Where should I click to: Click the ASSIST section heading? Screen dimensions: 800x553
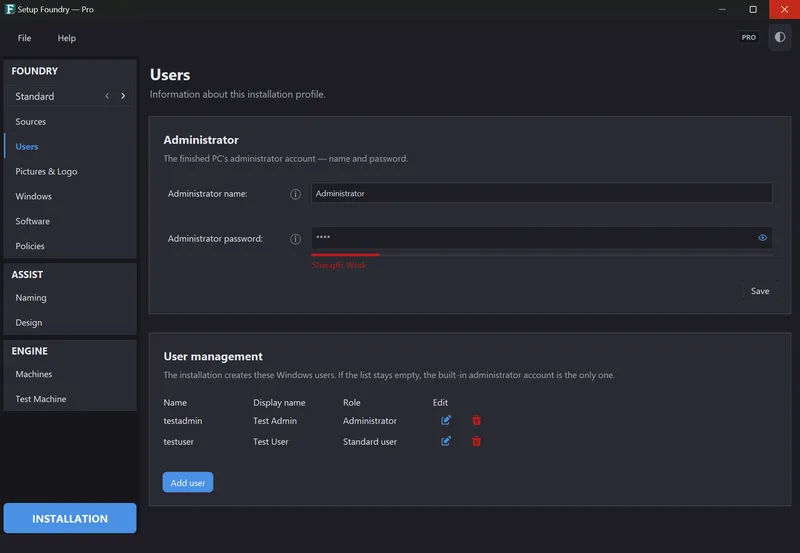[x=27, y=275]
